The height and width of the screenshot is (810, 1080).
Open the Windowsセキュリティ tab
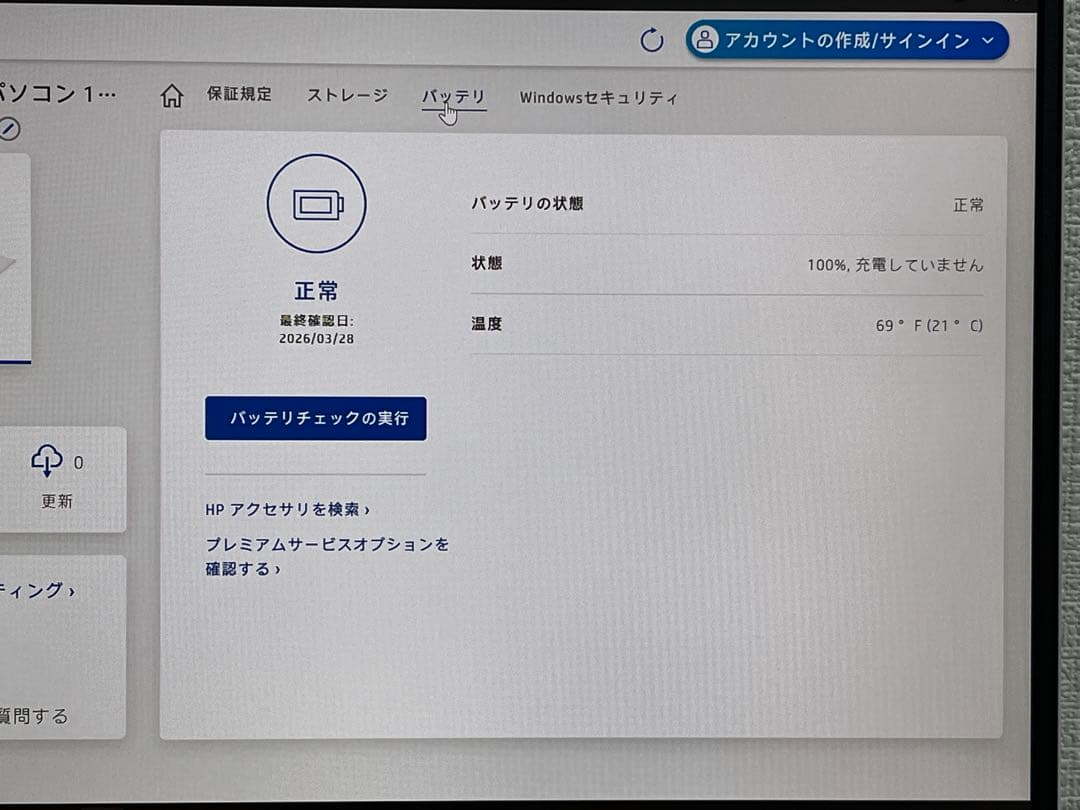click(598, 97)
